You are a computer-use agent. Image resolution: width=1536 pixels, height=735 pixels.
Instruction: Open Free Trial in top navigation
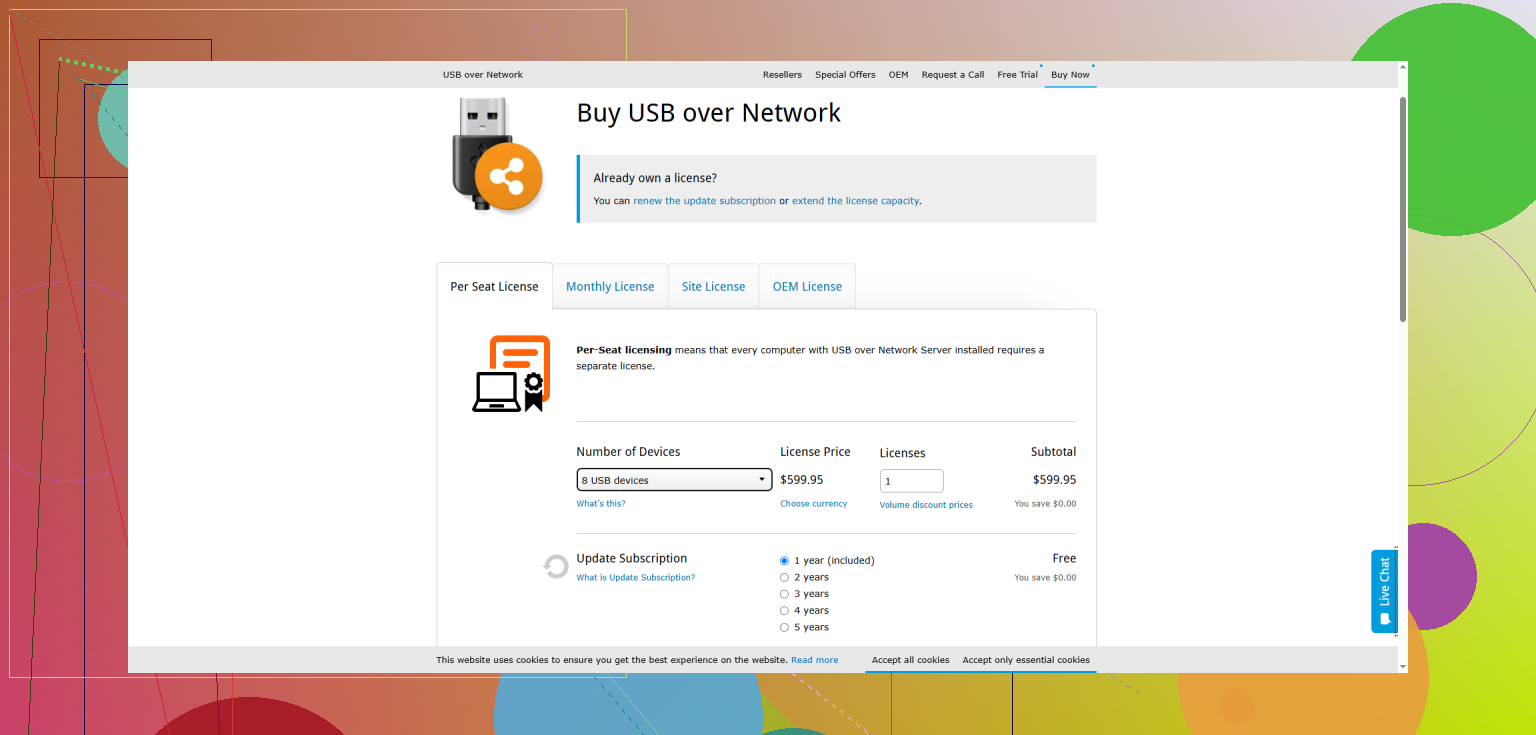1017,75
